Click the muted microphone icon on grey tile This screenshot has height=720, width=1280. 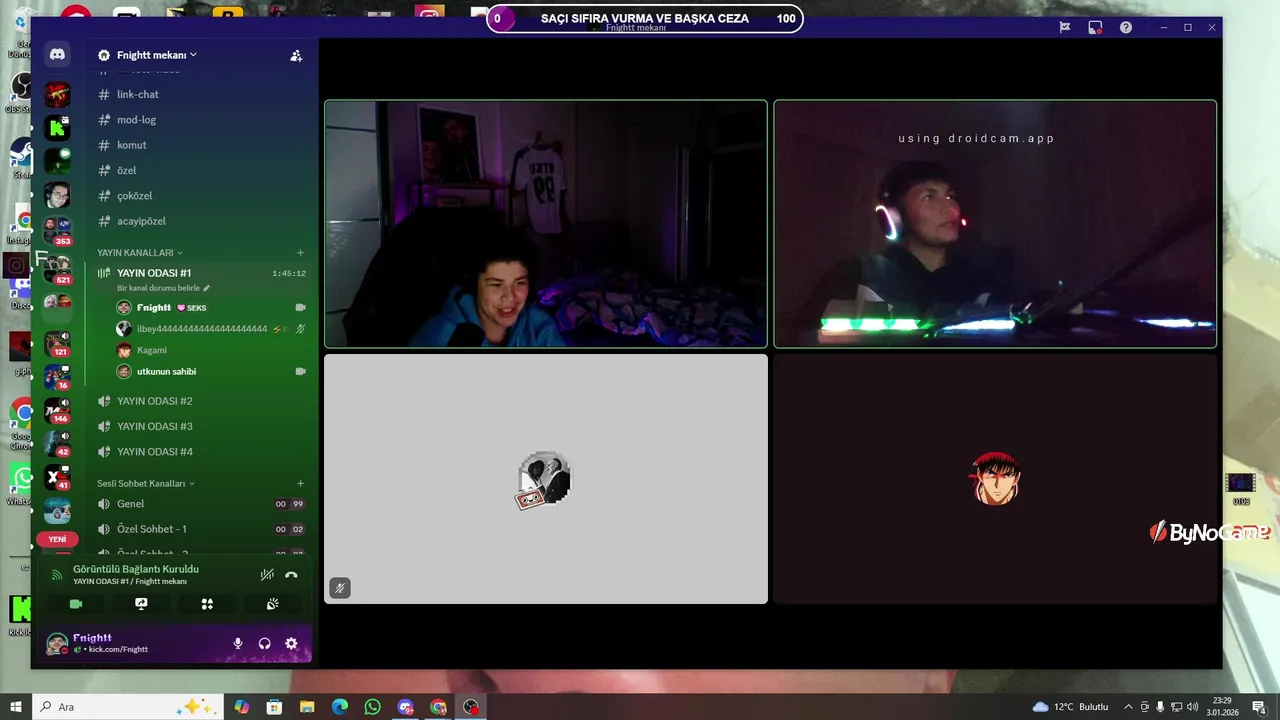point(340,588)
